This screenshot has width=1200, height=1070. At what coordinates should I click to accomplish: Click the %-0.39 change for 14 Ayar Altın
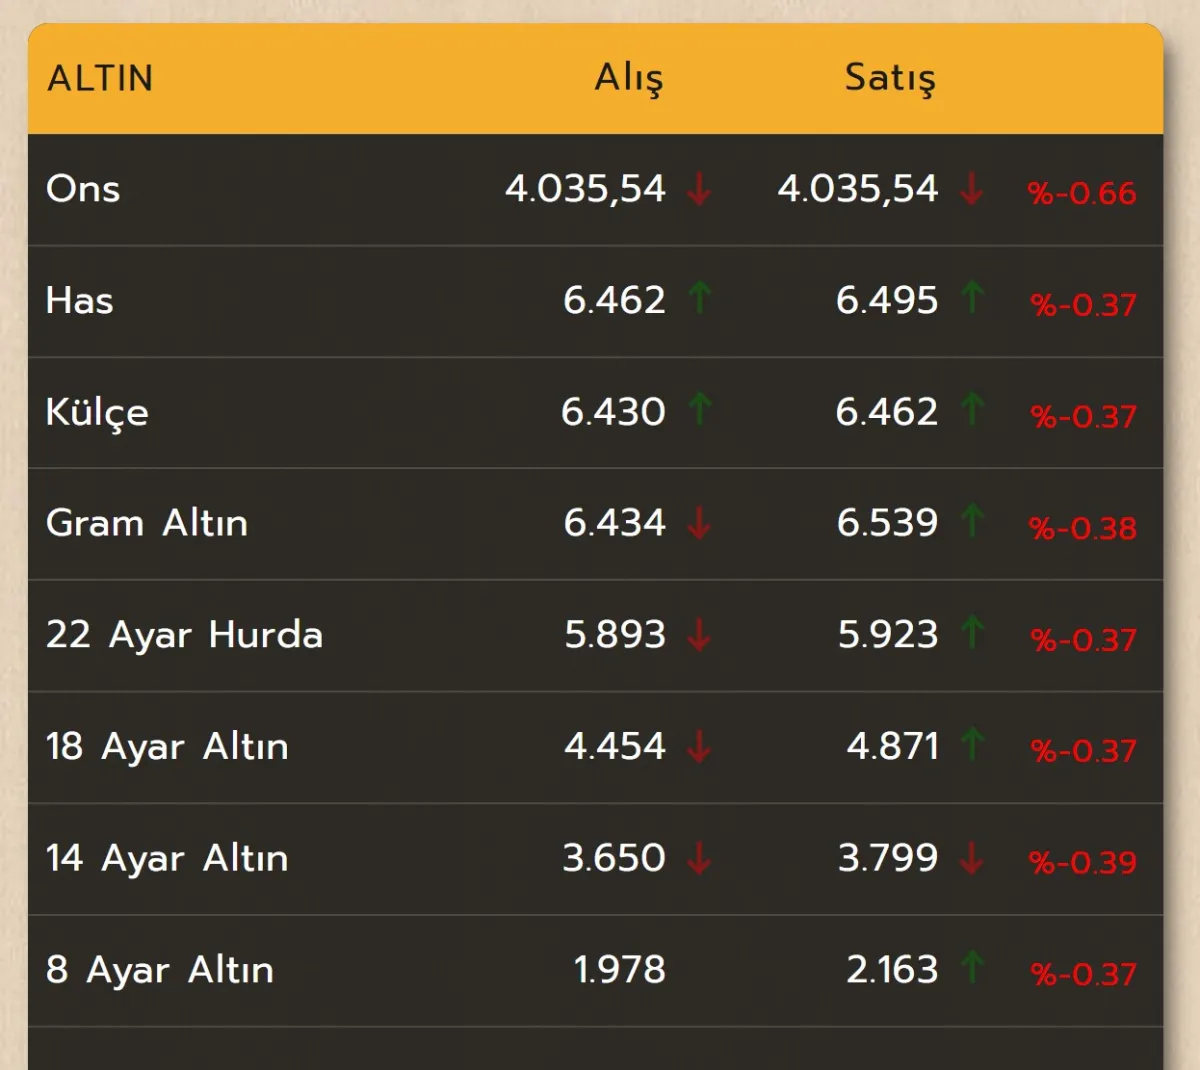click(1083, 862)
